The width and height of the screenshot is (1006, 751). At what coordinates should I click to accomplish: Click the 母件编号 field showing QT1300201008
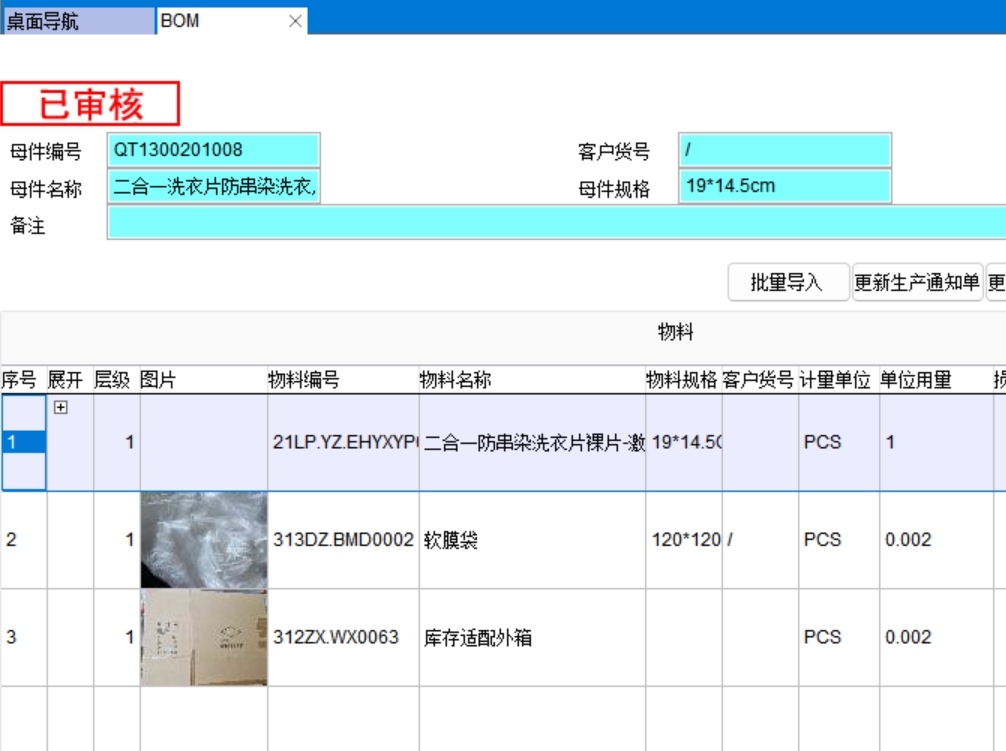click(214, 151)
